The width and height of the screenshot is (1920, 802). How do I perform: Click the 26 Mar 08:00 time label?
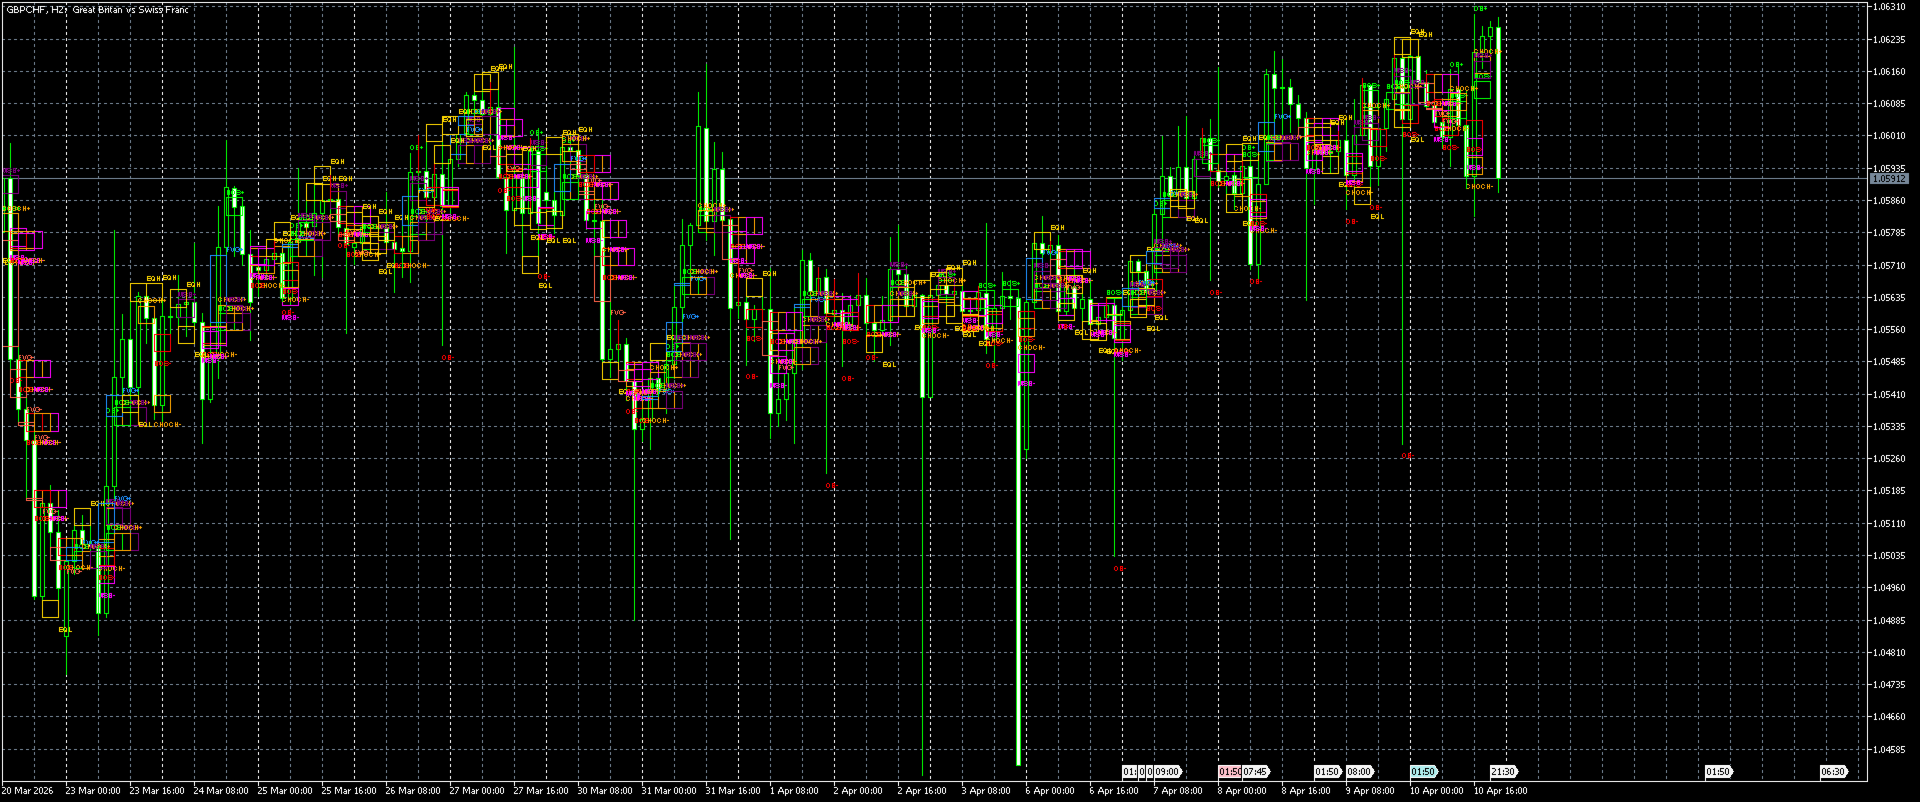(x=413, y=791)
